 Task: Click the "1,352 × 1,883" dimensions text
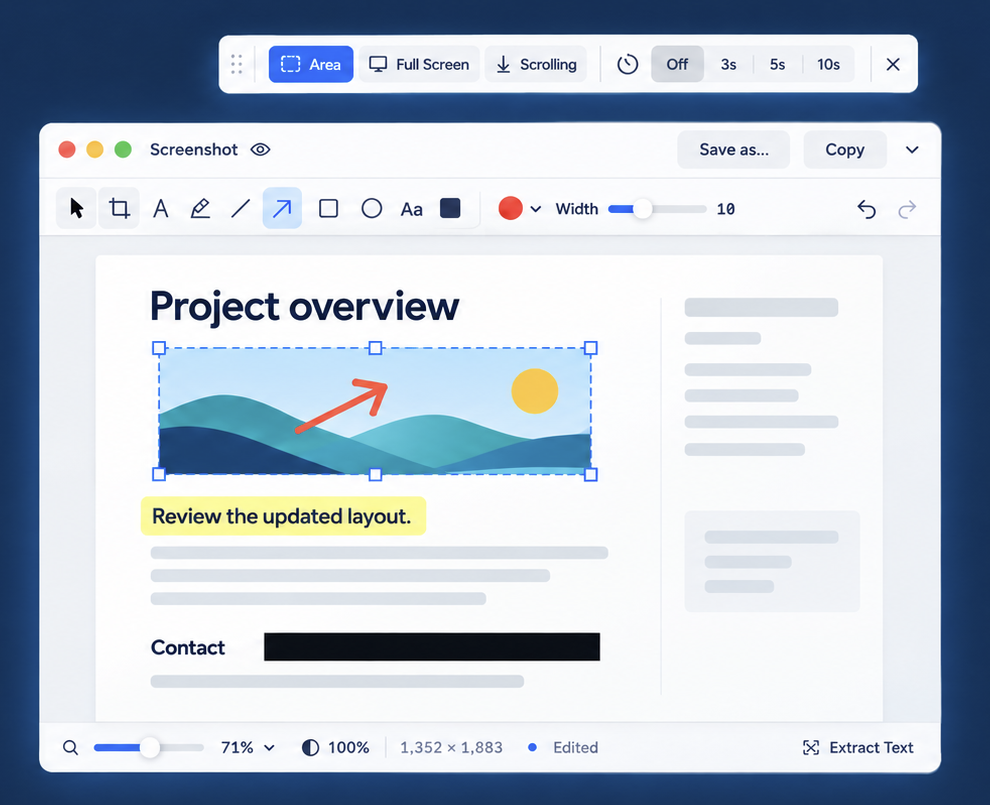(451, 748)
